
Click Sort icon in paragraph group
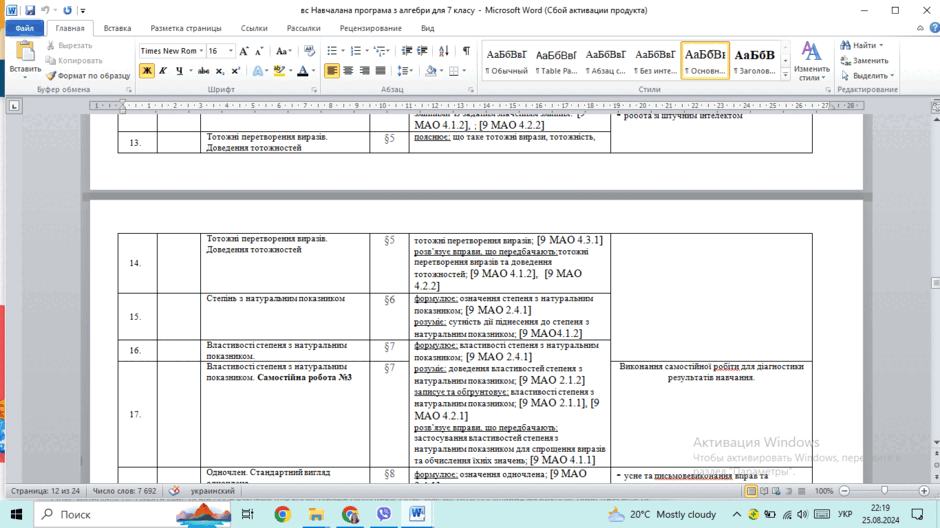(x=444, y=51)
